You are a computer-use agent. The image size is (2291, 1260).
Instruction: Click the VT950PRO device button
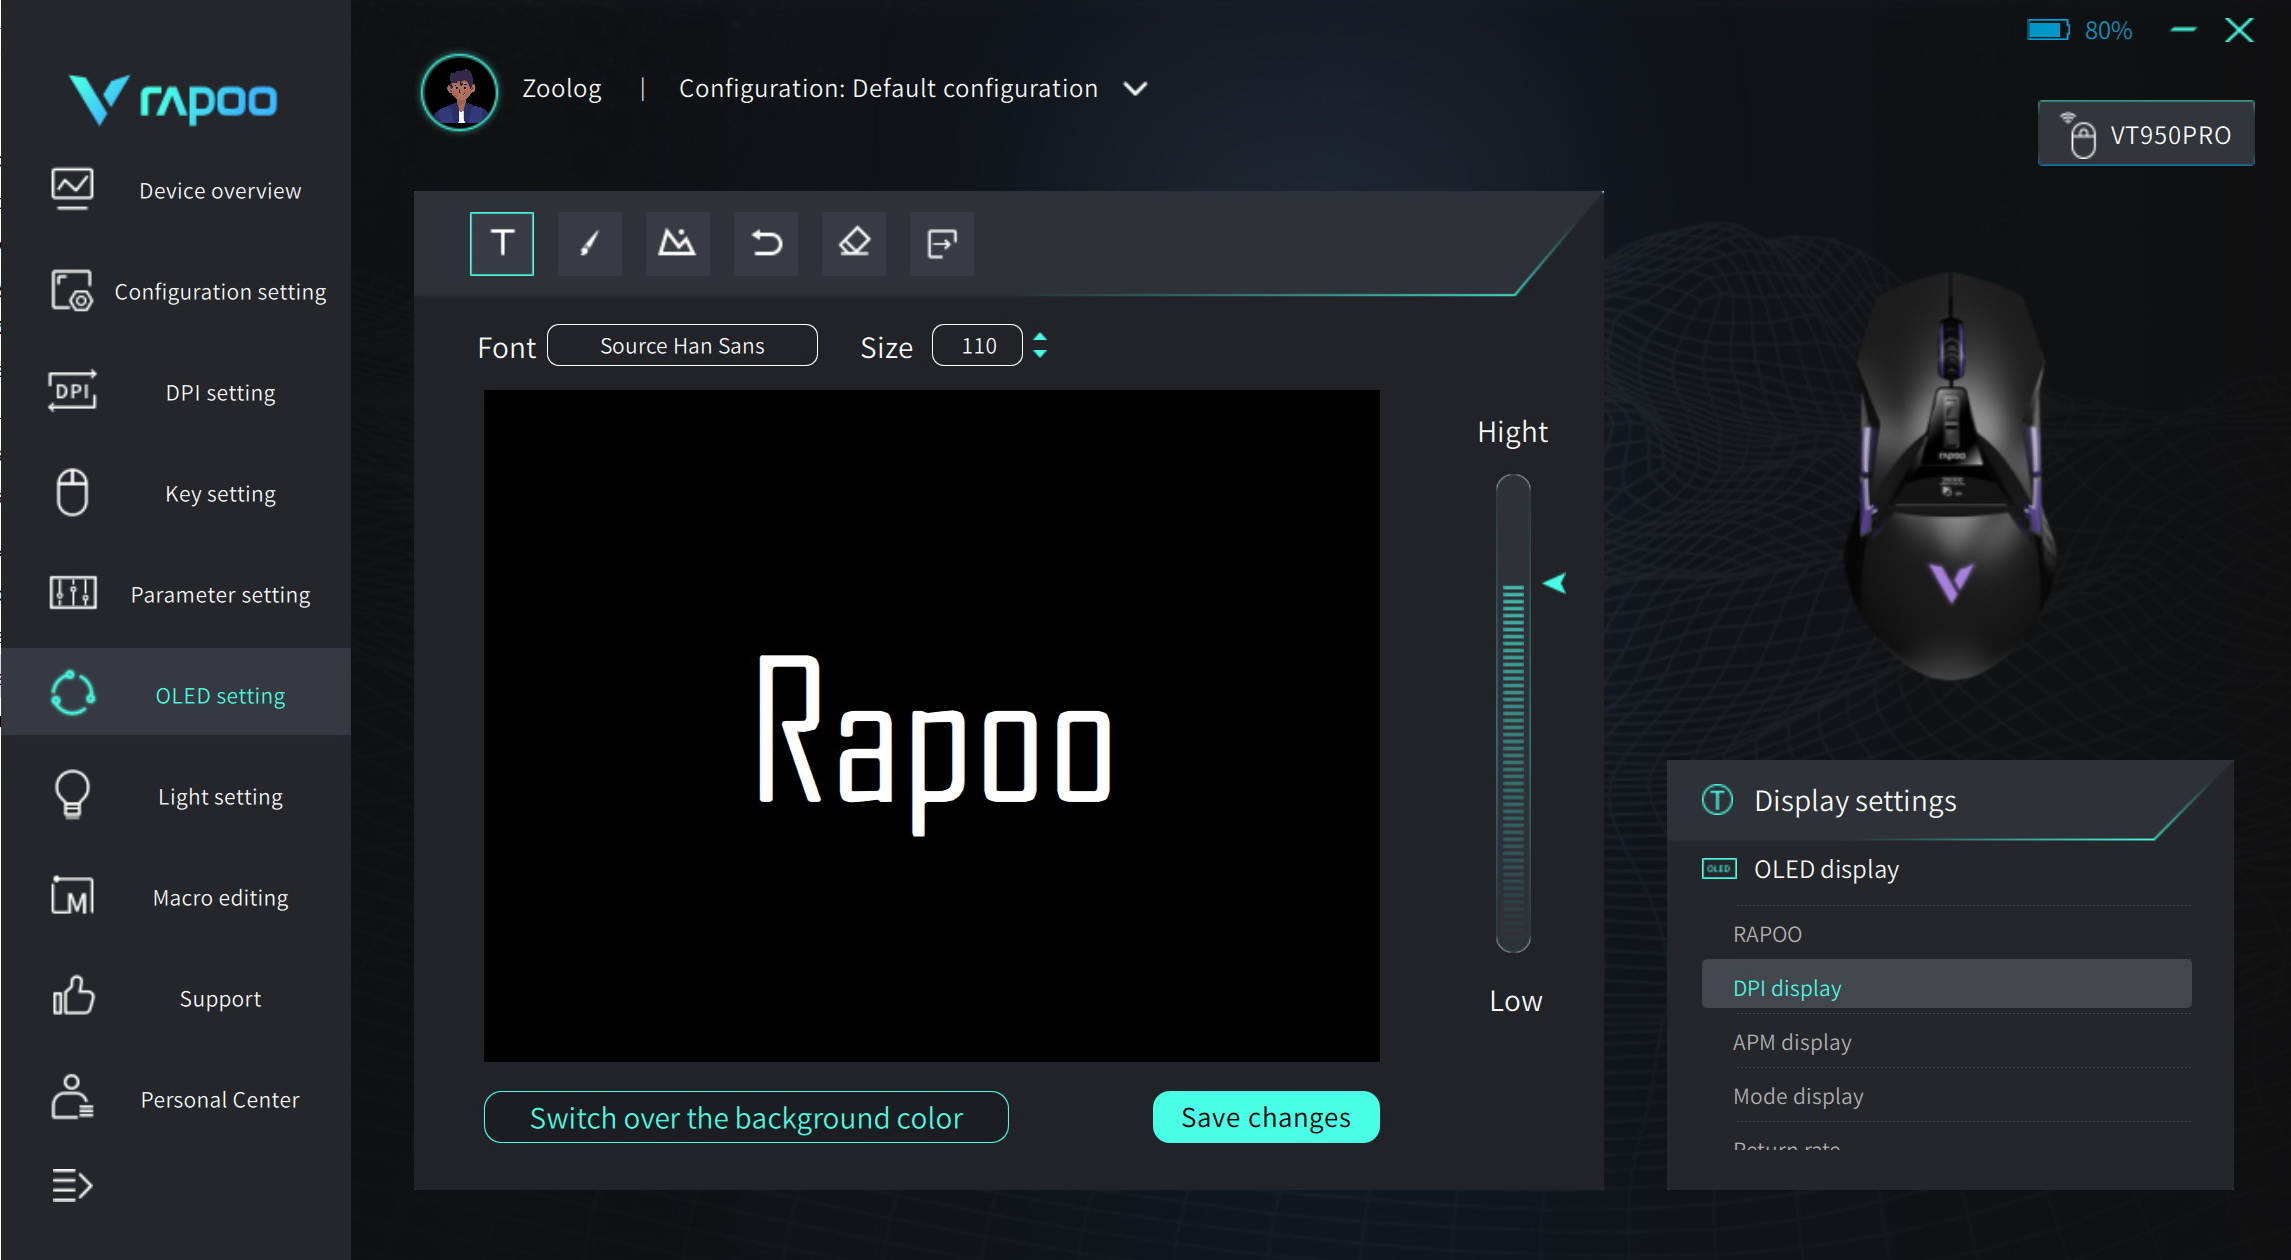pos(2146,134)
